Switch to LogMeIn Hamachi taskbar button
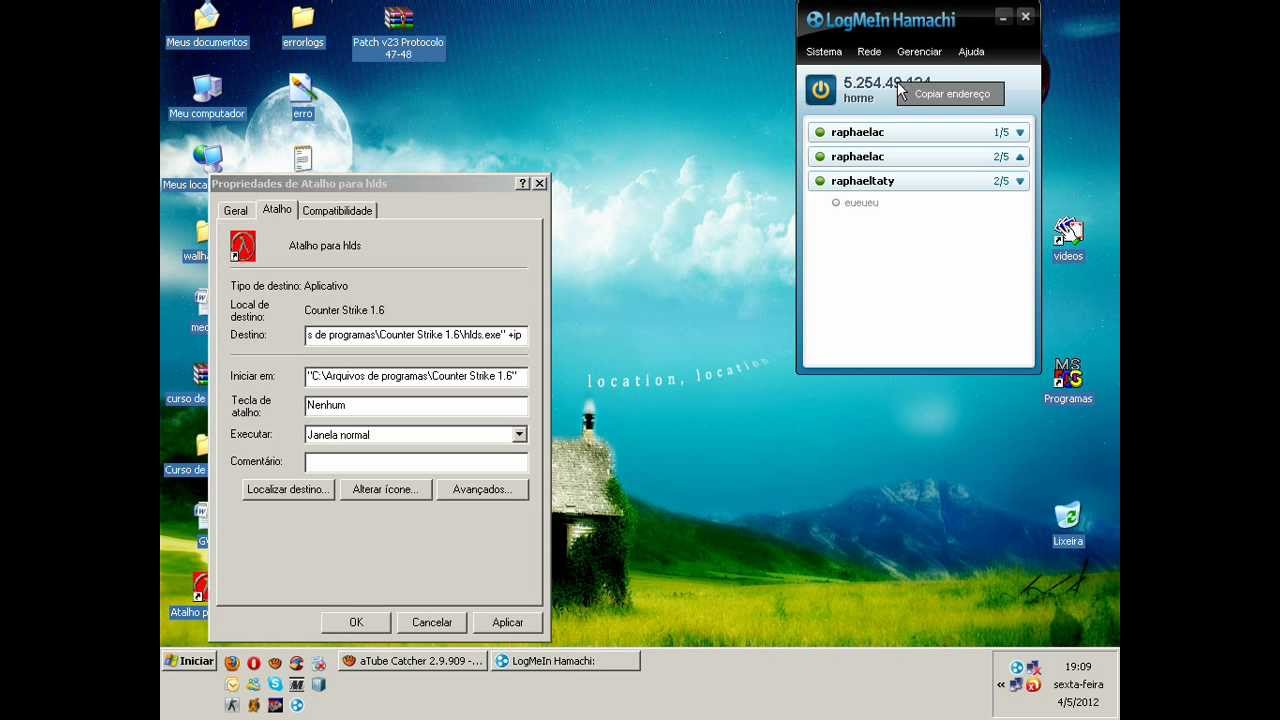The height and width of the screenshot is (720, 1280). 565,661
